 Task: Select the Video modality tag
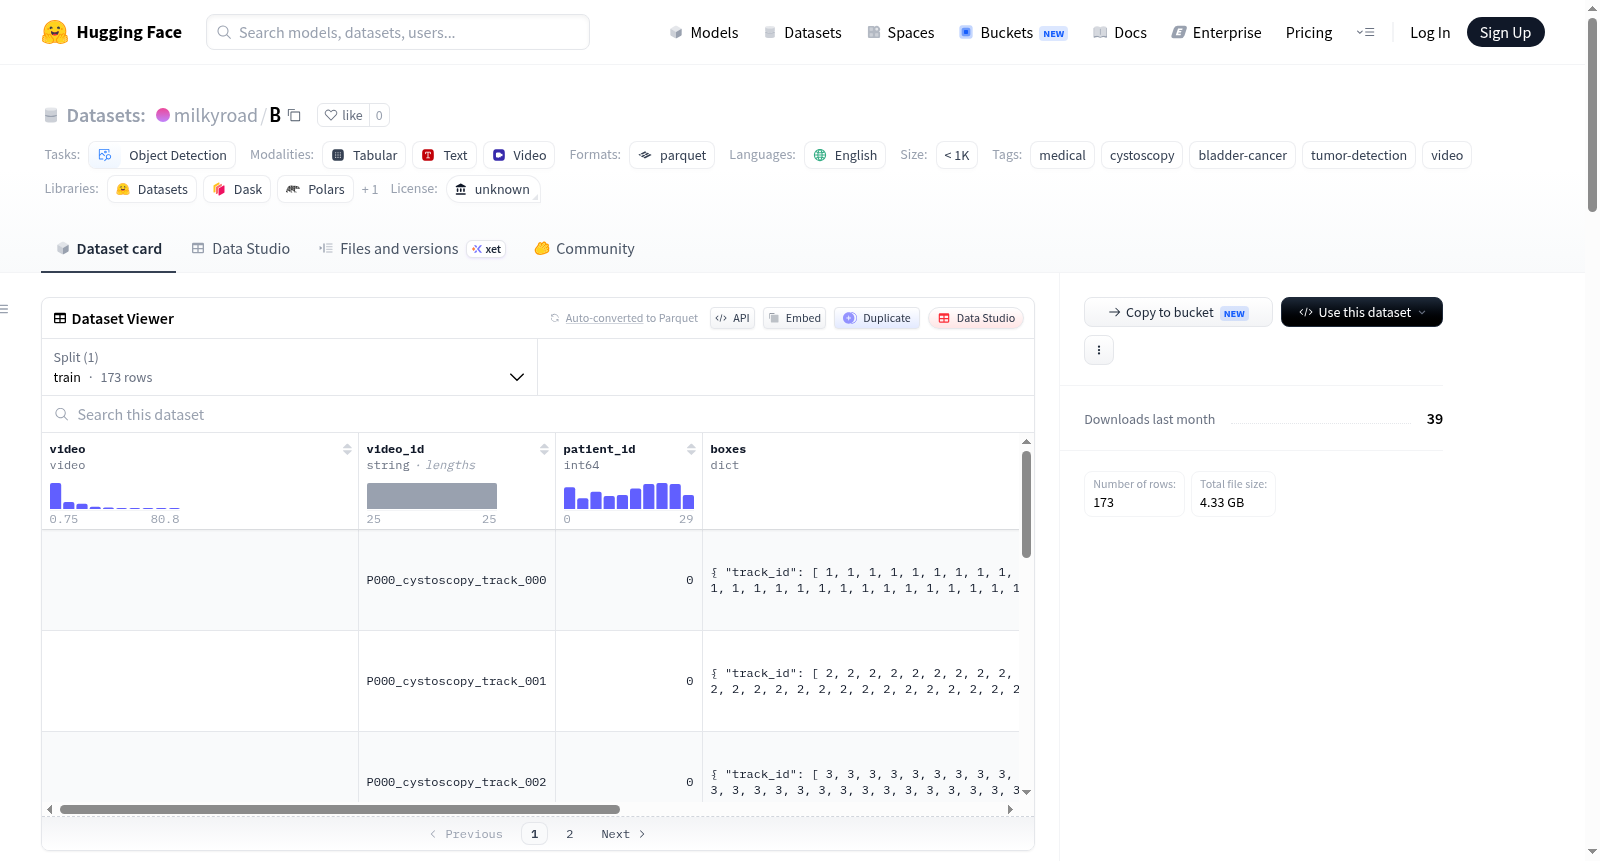tap(519, 155)
